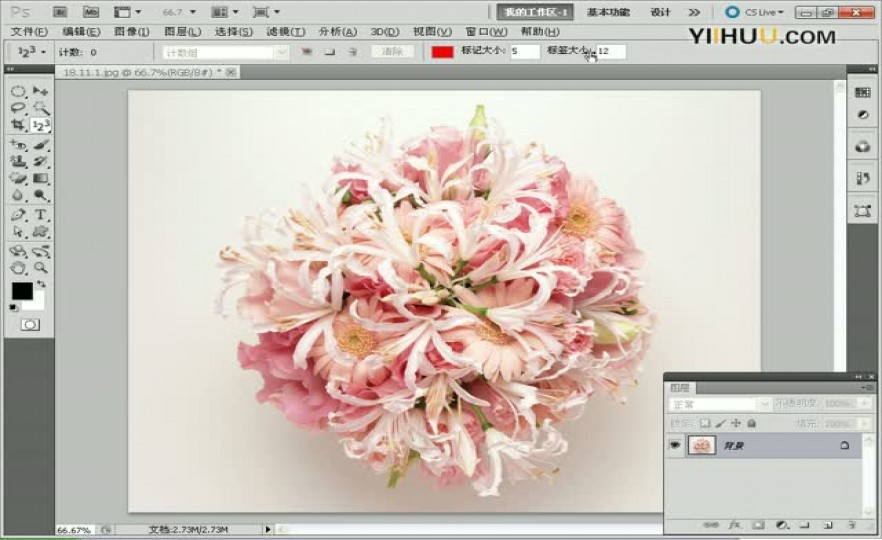Open the 文件(F) menu

pyautogui.click(x=29, y=32)
